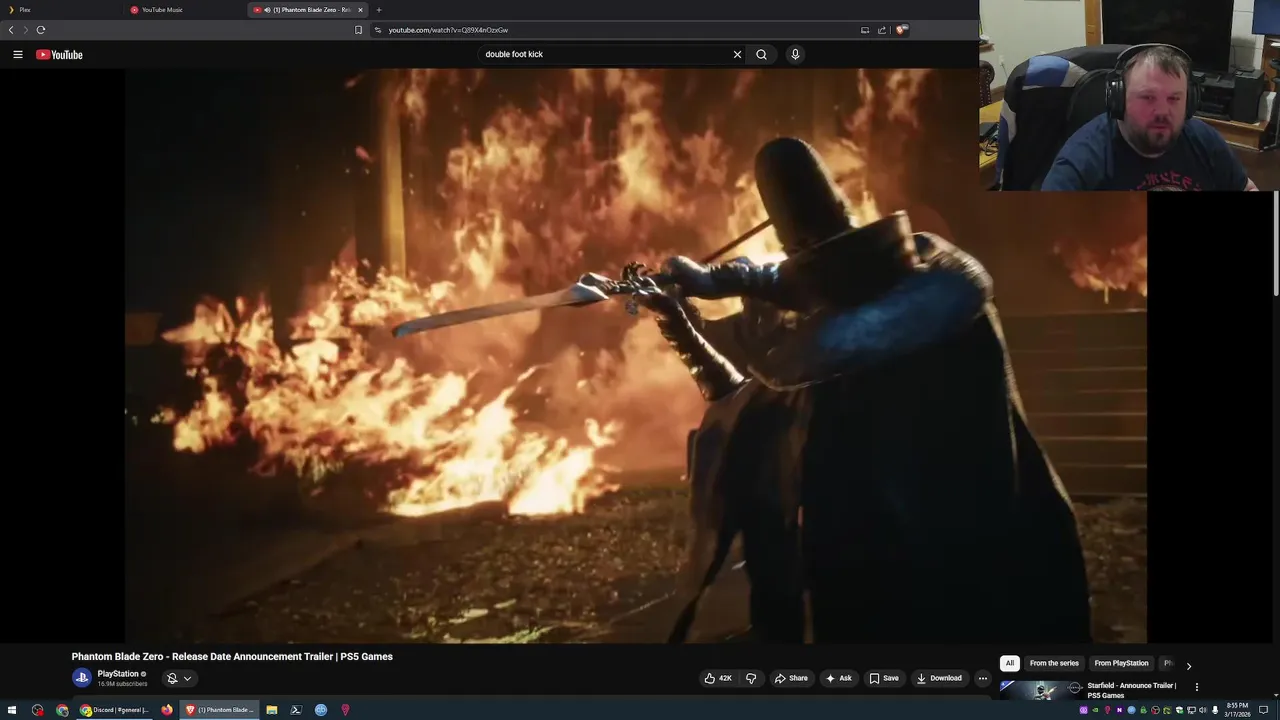Dislike the video
This screenshot has height=720, width=1280.
pyautogui.click(x=751, y=678)
